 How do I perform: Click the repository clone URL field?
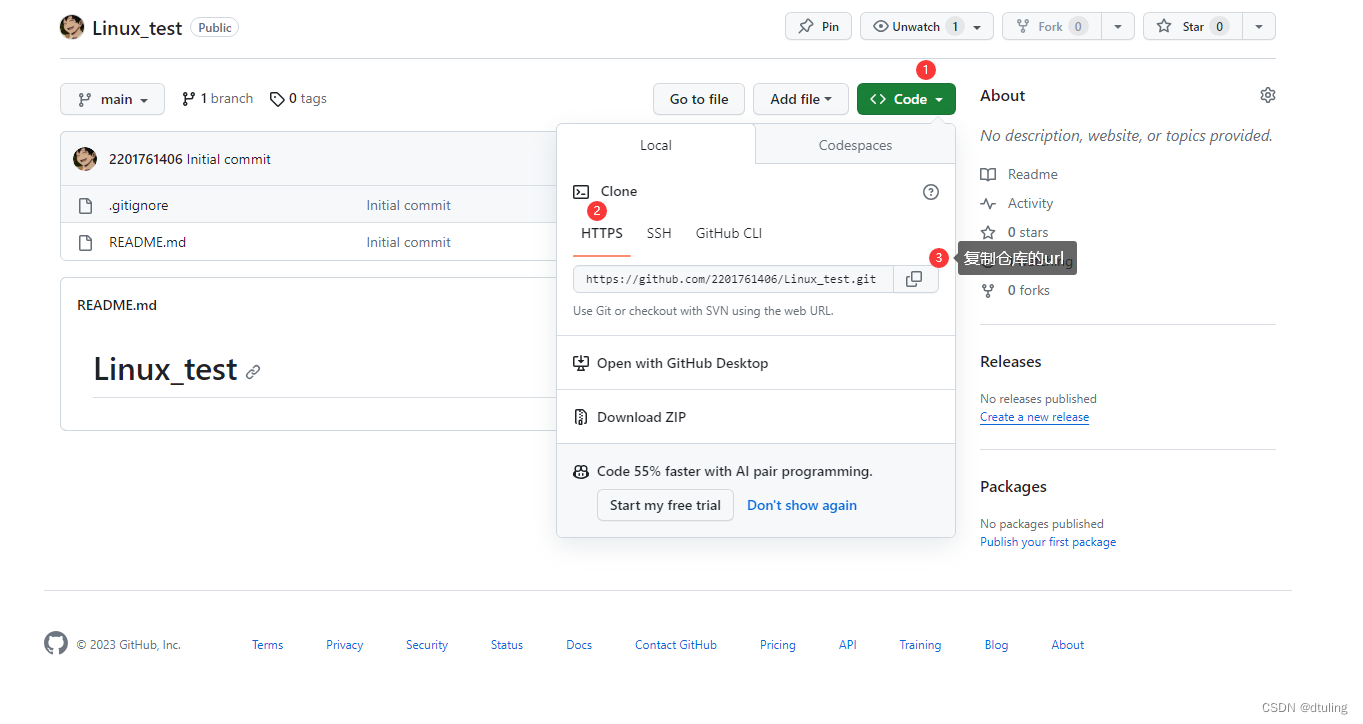click(x=733, y=279)
